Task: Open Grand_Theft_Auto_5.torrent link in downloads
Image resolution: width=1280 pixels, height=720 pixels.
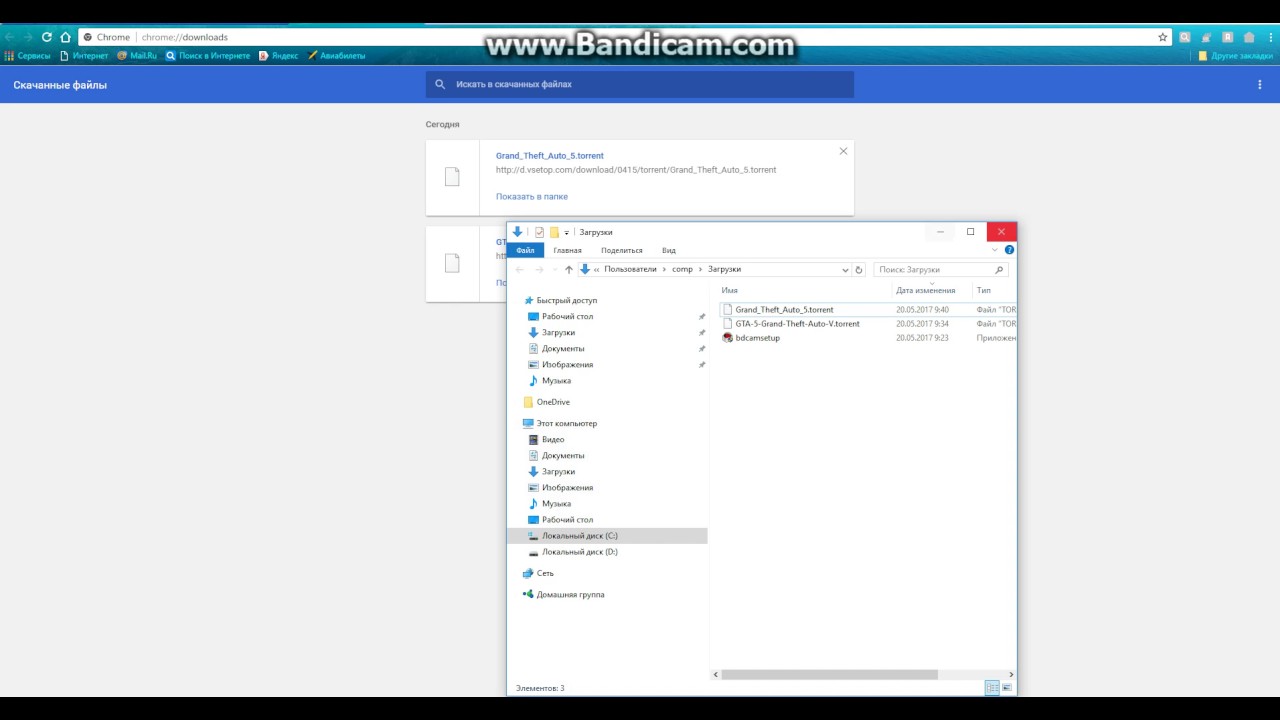Action: click(550, 156)
